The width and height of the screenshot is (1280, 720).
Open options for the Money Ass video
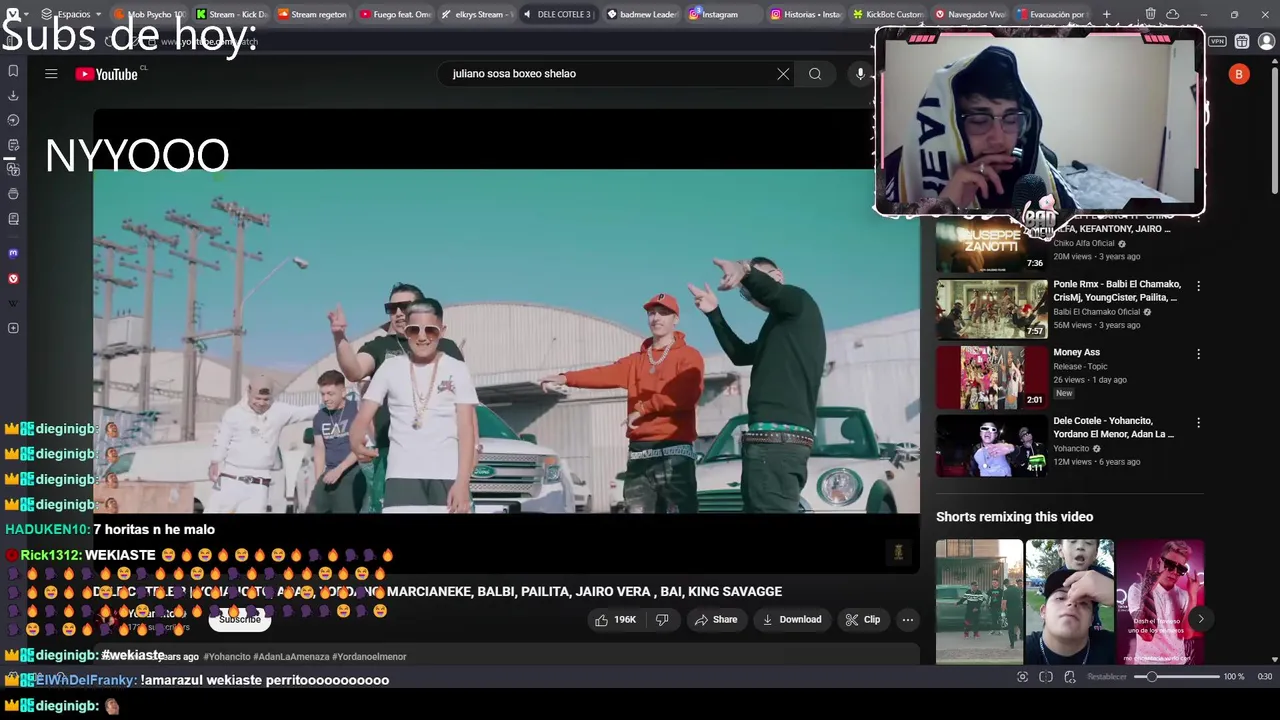1198,354
